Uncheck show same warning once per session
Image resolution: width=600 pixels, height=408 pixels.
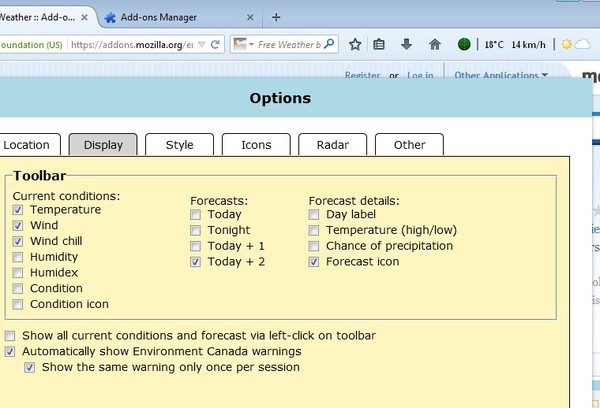pyautogui.click(x=29, y=367)
